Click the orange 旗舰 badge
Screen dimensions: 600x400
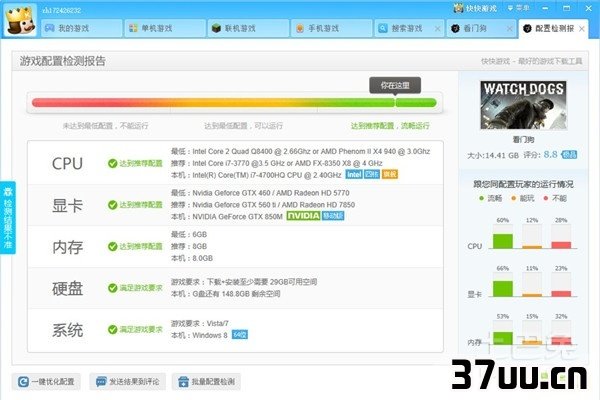click(x=390, y=175)
